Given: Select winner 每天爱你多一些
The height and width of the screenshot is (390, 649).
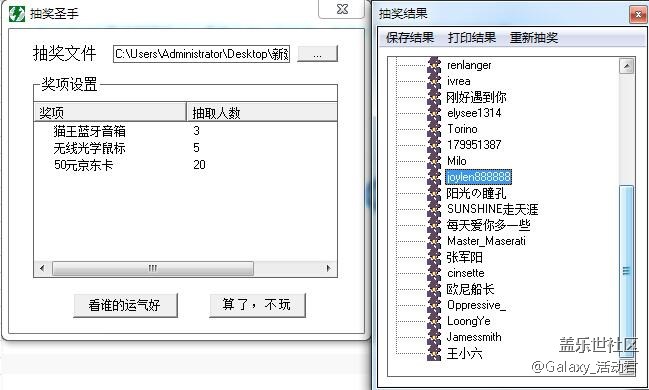Looking at the screenshot, I should 488,225.
